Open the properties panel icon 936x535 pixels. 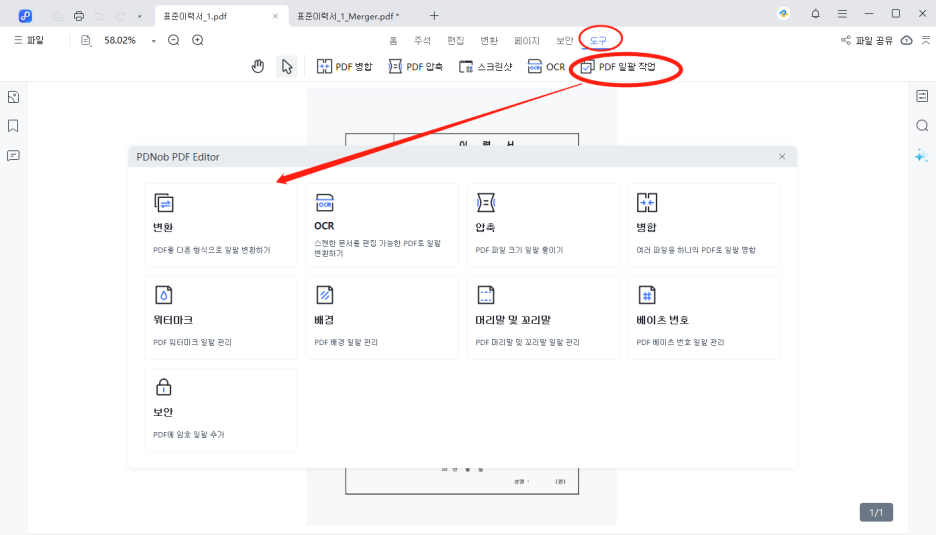(x=922, y=96)
